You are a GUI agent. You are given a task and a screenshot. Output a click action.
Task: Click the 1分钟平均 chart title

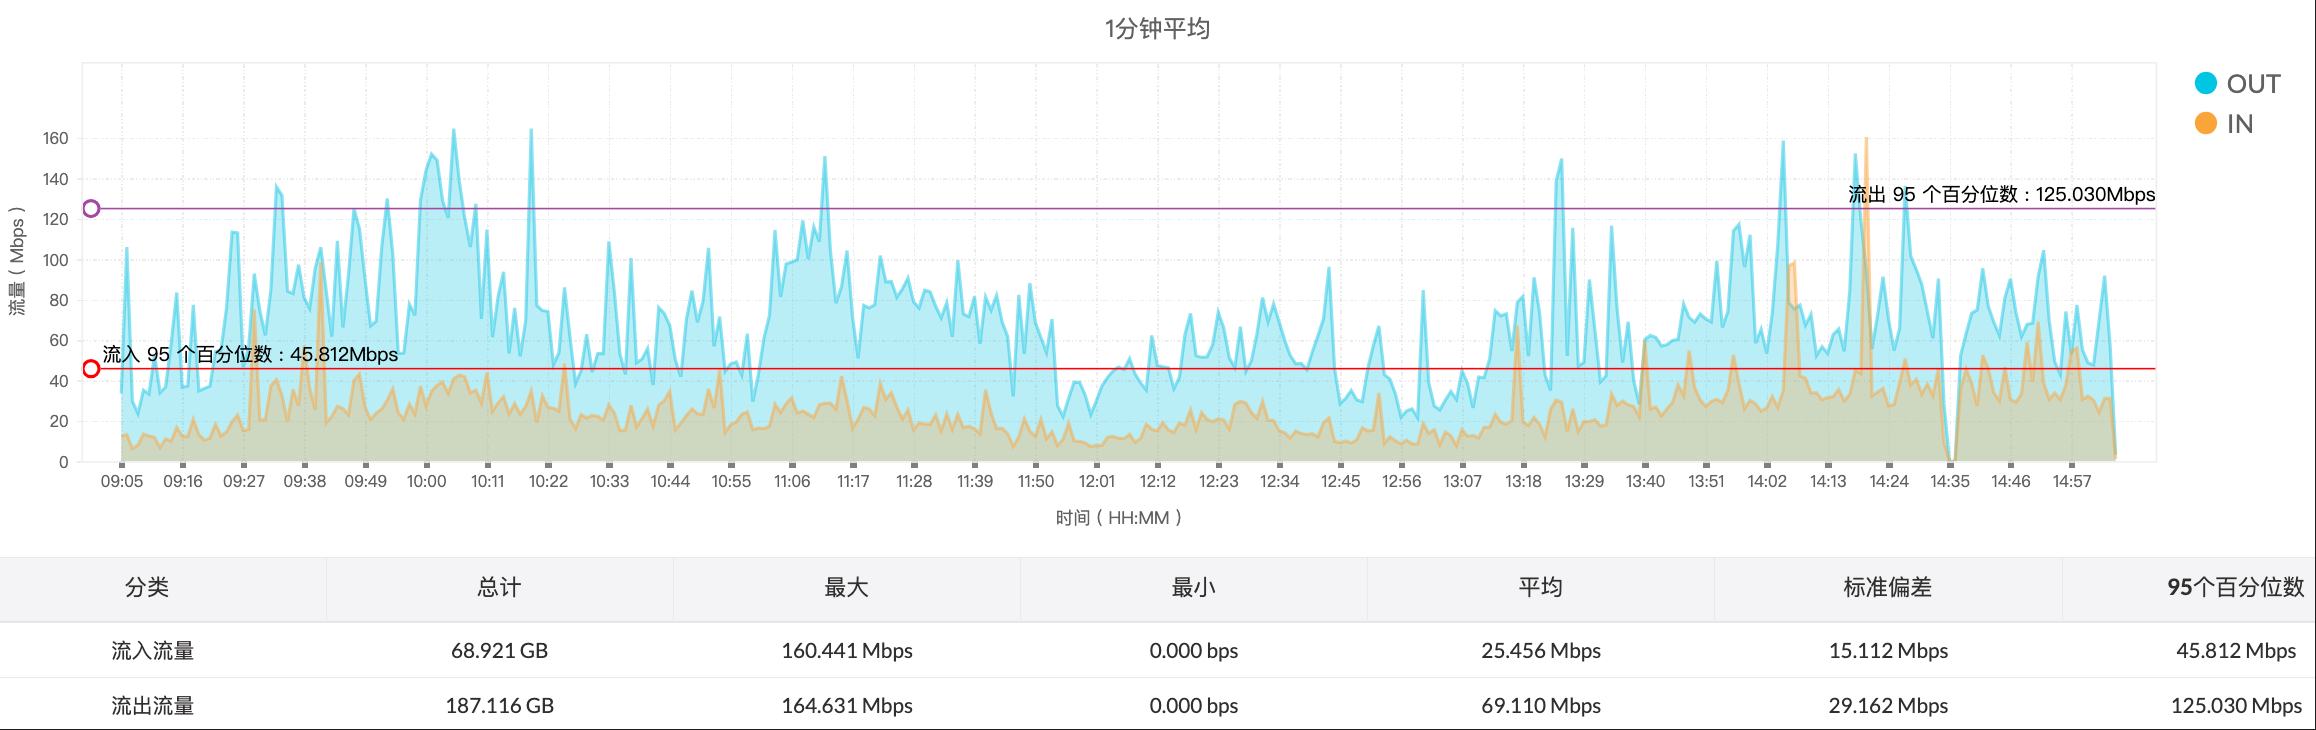pos(1157,29)
